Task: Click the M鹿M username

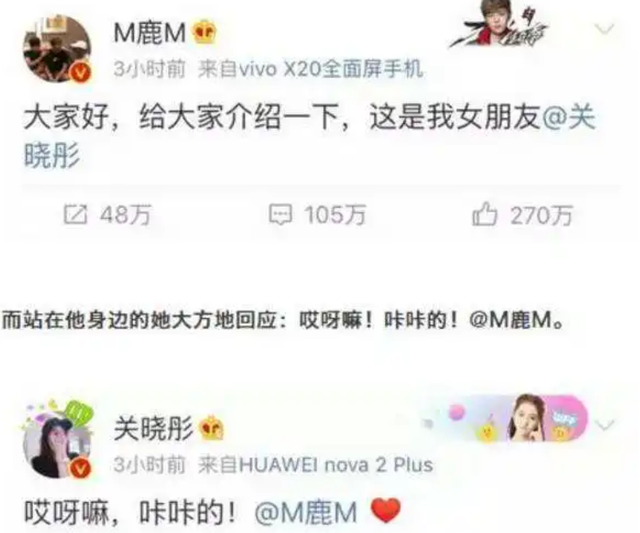Action: [150, 33]
